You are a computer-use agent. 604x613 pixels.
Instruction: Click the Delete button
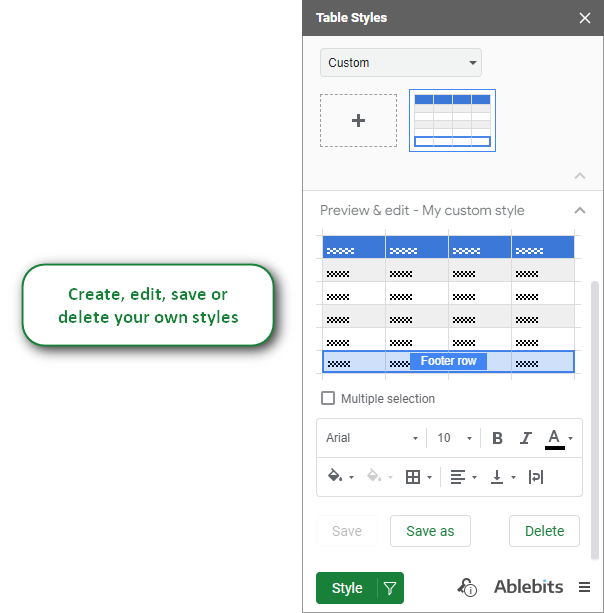(x=544, y=531)
